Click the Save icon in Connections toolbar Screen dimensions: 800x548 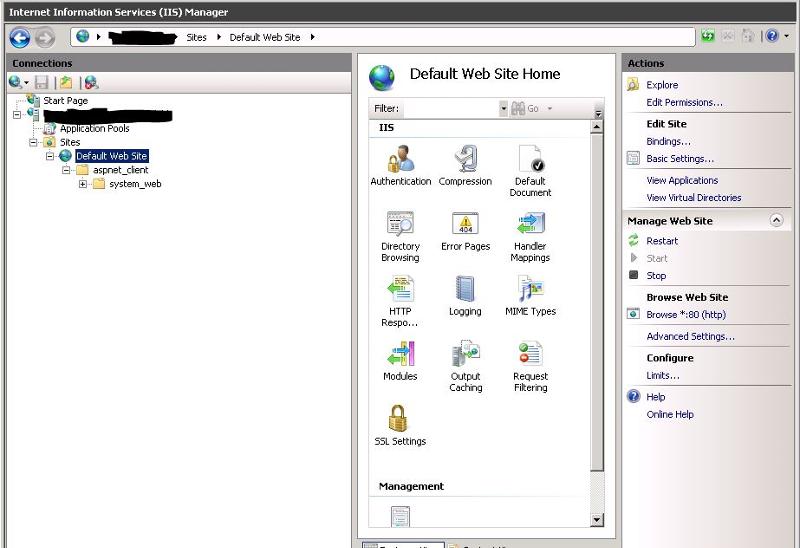41,82
